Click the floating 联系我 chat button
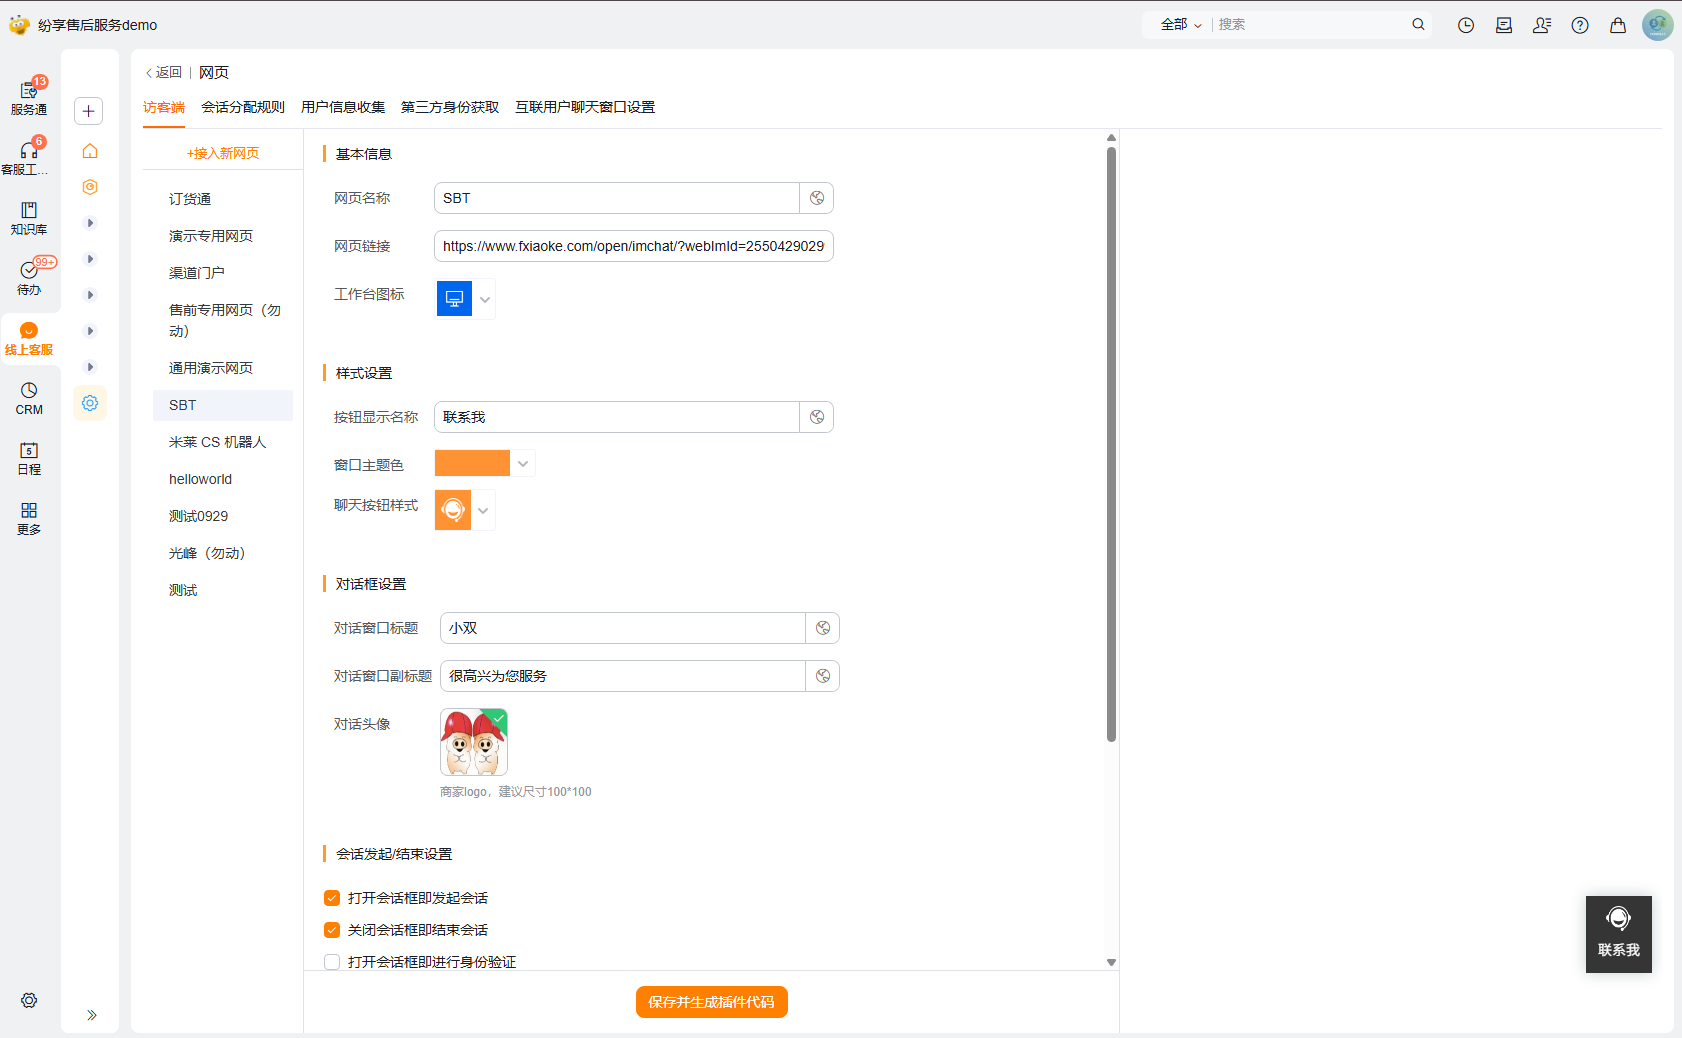 pyautogui.click(x=1619, y=934)
